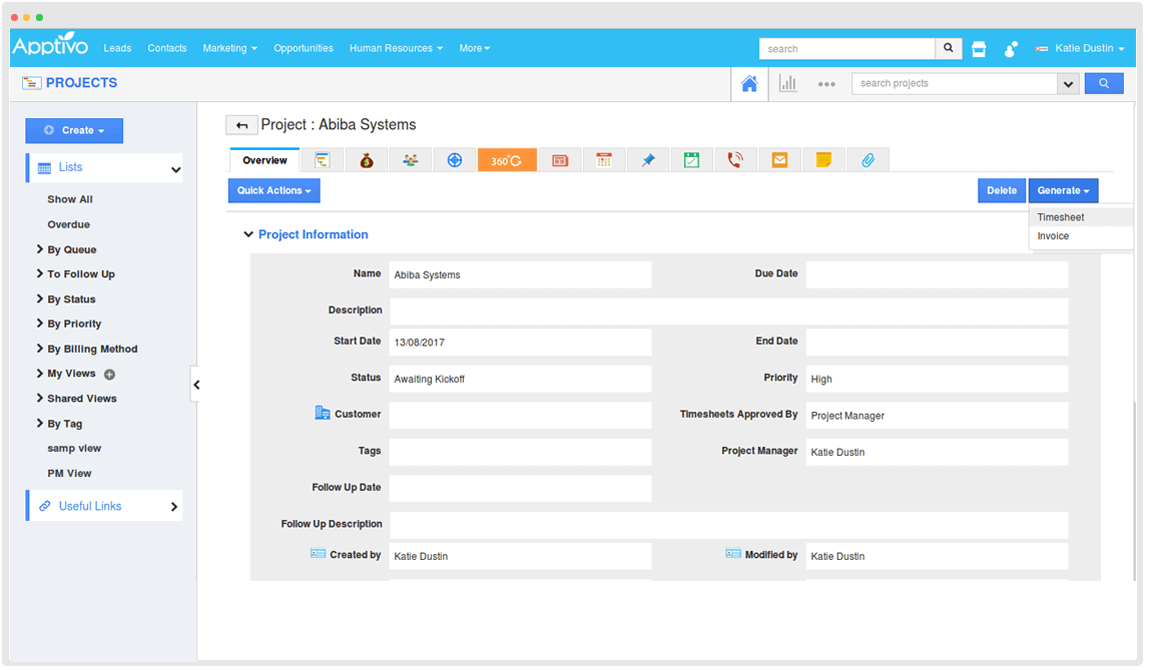Open the emails envelope icon tab
This screenshot has height=670, width=1150.
pos(779,160)
